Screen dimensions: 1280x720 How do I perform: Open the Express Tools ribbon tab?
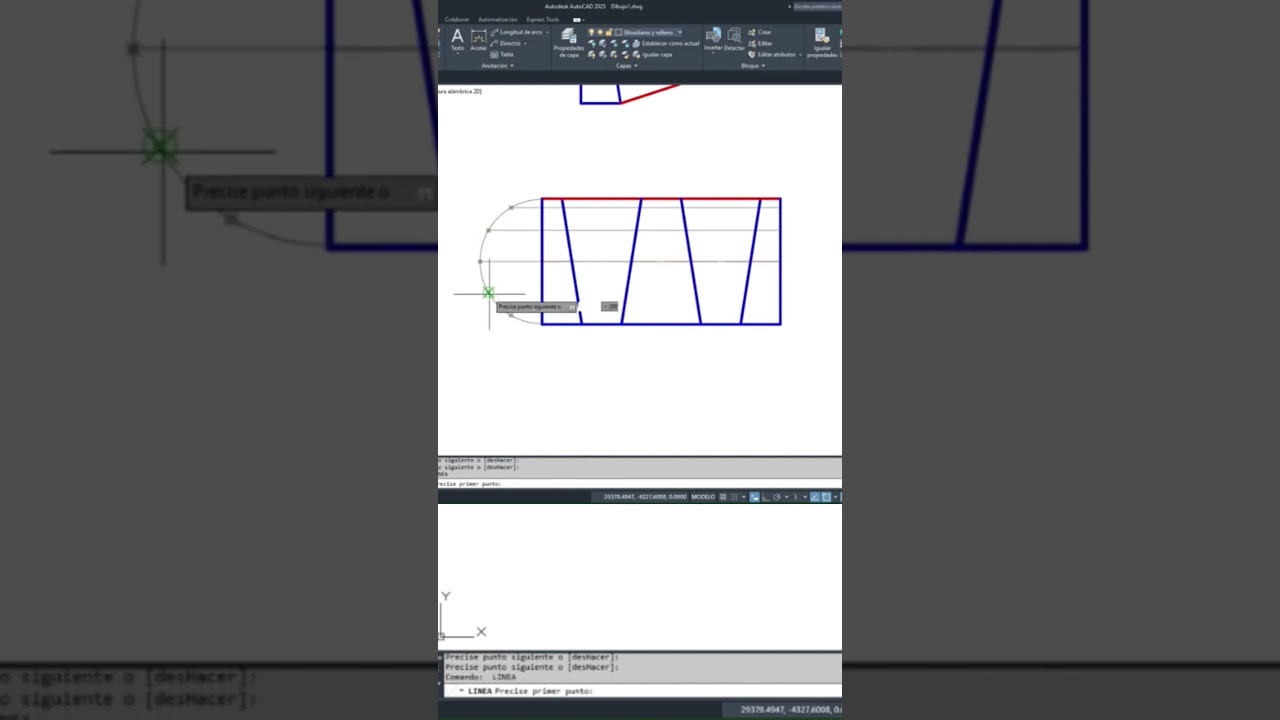coord(543,20)
